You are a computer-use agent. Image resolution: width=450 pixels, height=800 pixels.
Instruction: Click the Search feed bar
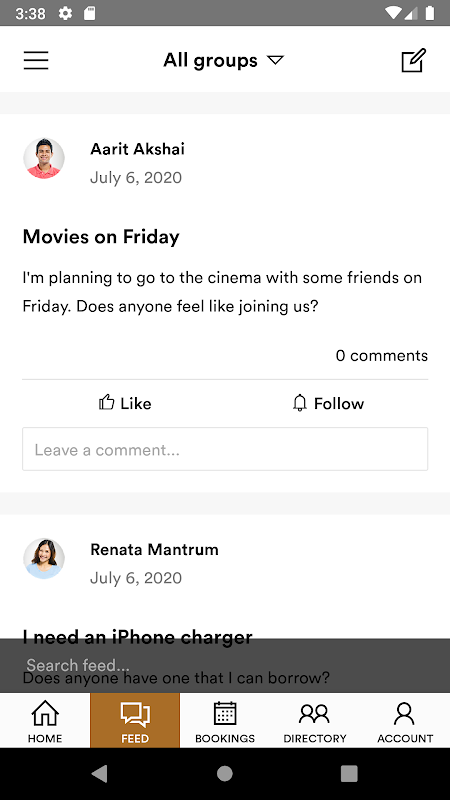click(225, 665)
